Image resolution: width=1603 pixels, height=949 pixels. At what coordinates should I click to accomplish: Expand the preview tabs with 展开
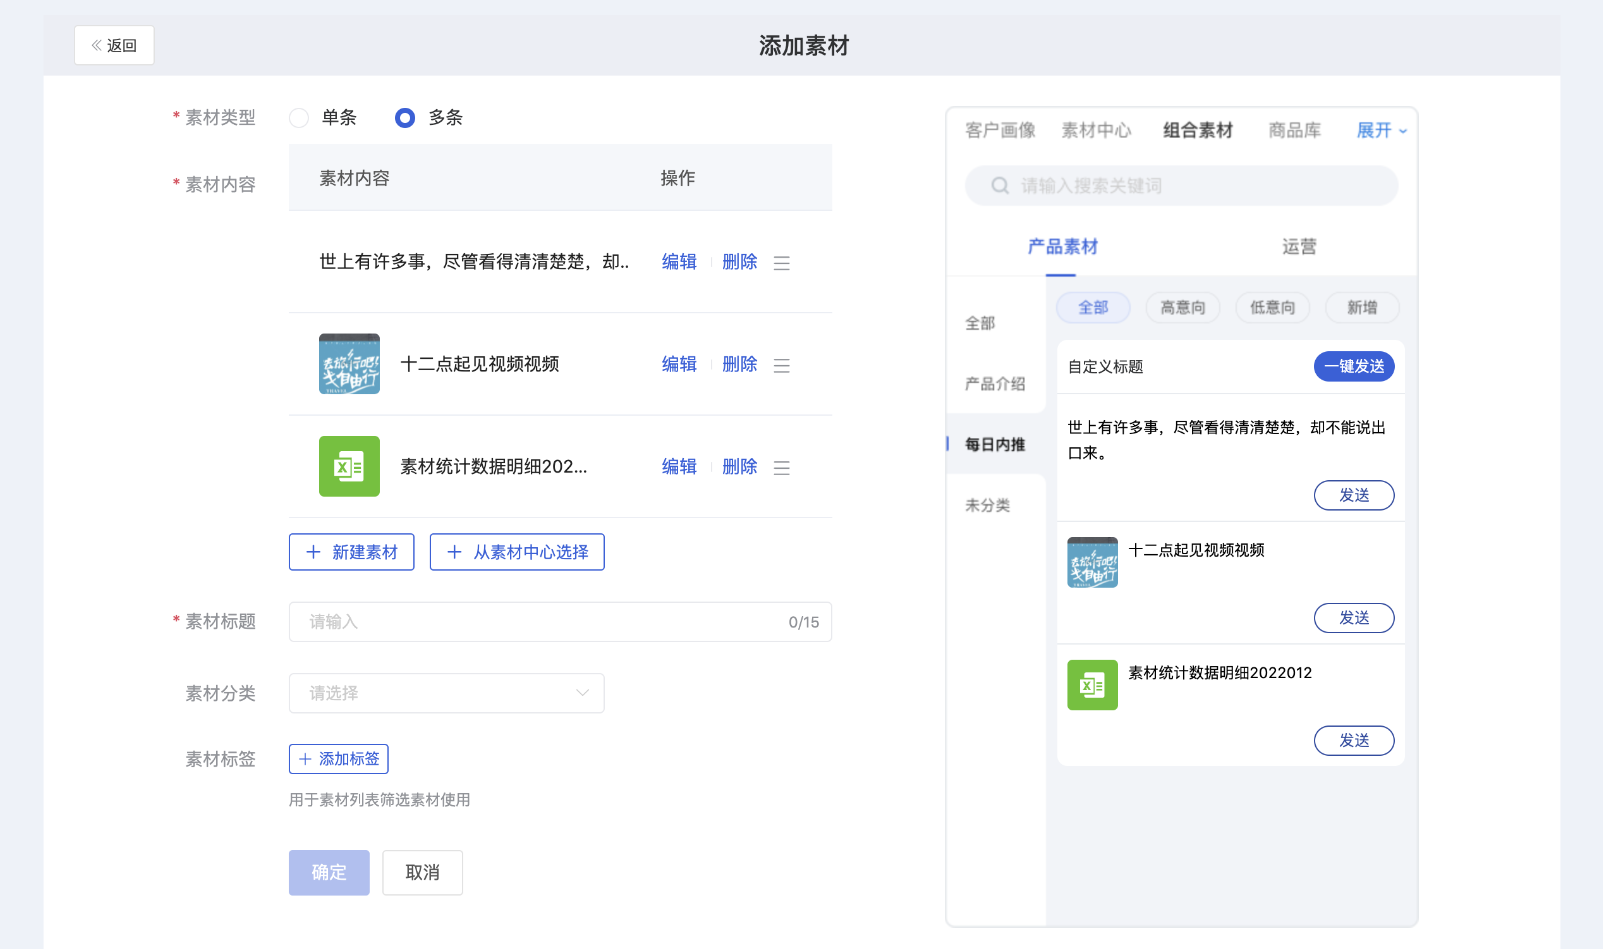click(x=1382, y=130)
